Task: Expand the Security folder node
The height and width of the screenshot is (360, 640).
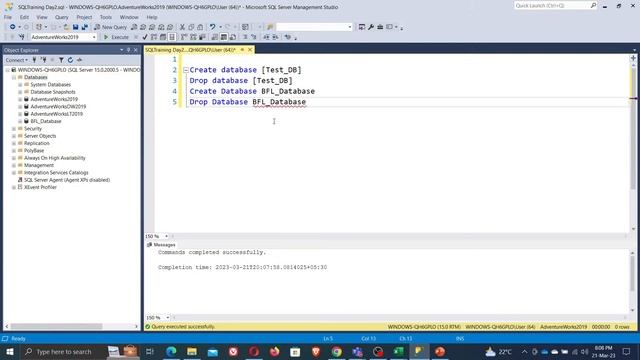Action: [x=13, y=129]
